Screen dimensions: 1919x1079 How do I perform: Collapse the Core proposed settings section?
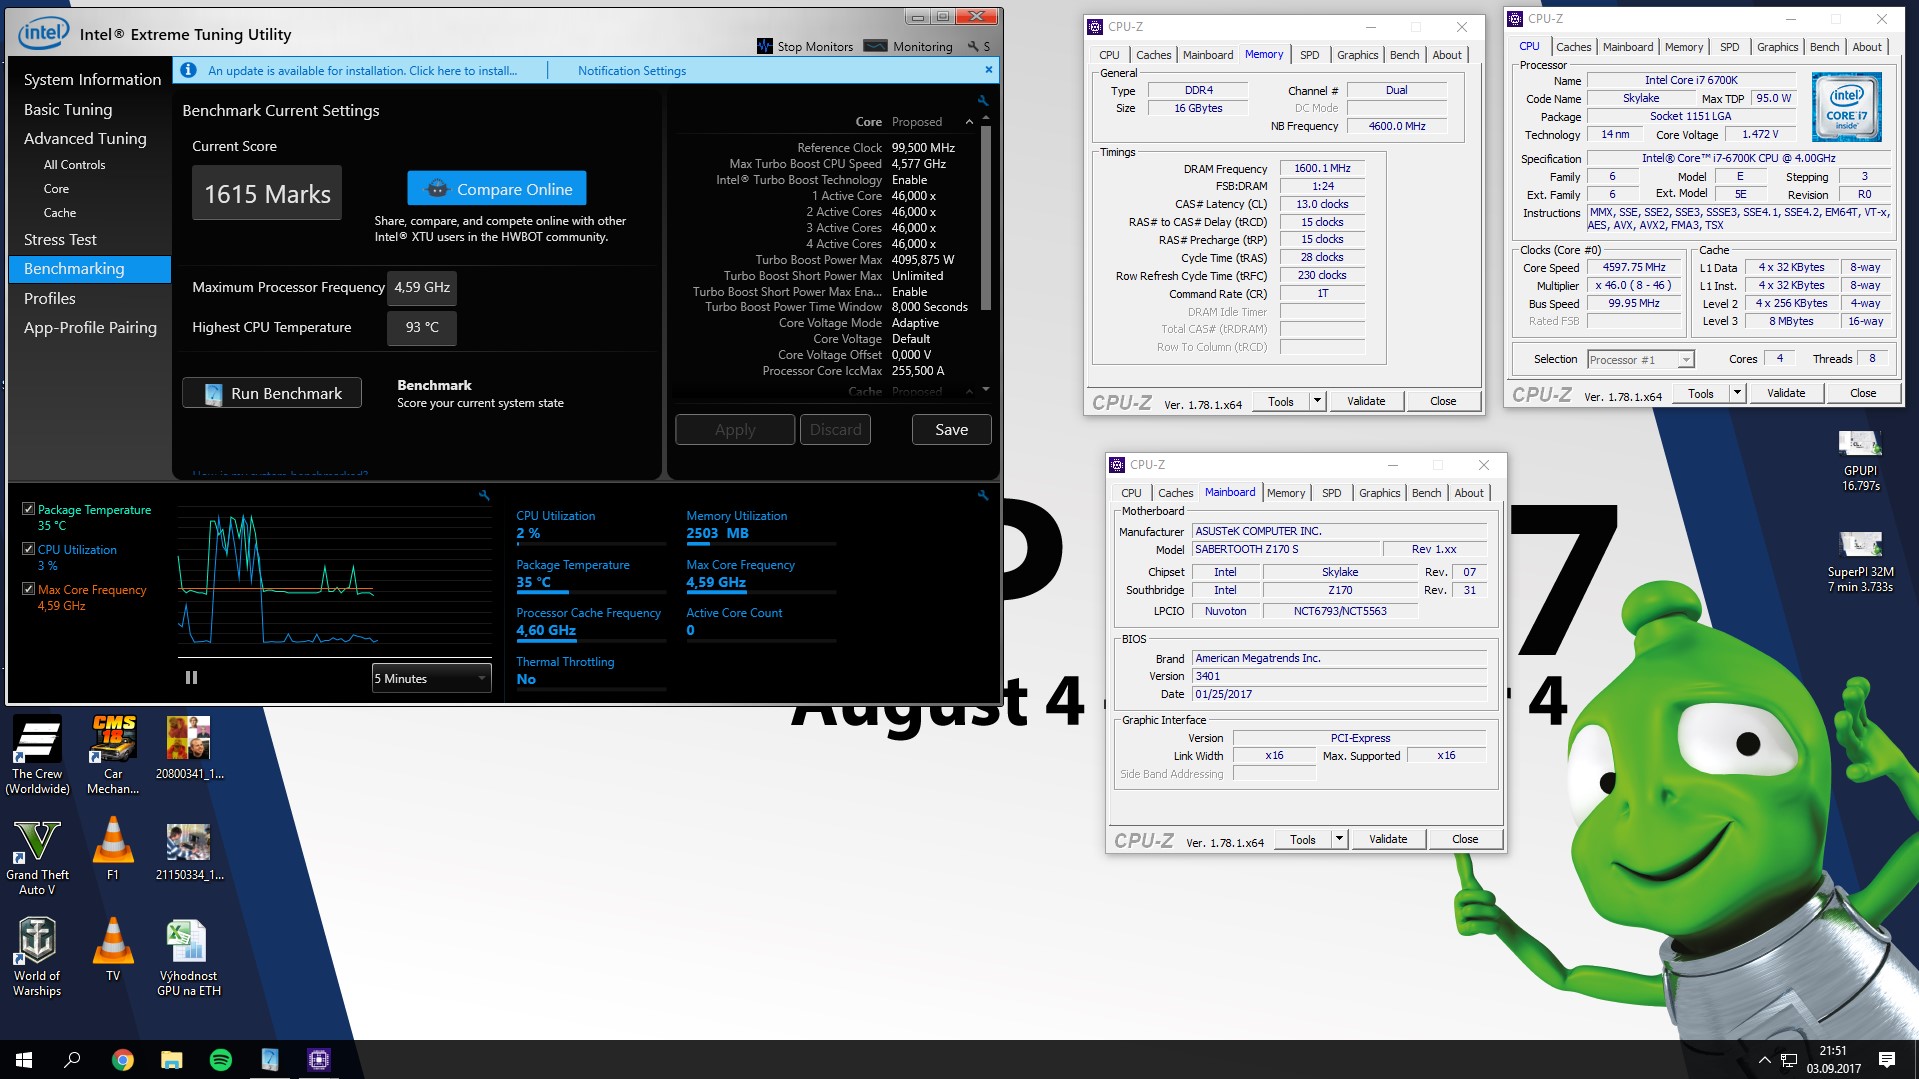[x=968, y=122]
